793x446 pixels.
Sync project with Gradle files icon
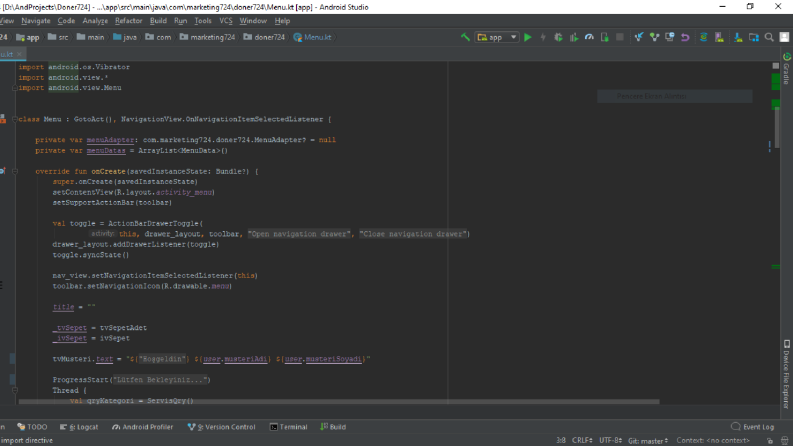[x=703, y=37]
